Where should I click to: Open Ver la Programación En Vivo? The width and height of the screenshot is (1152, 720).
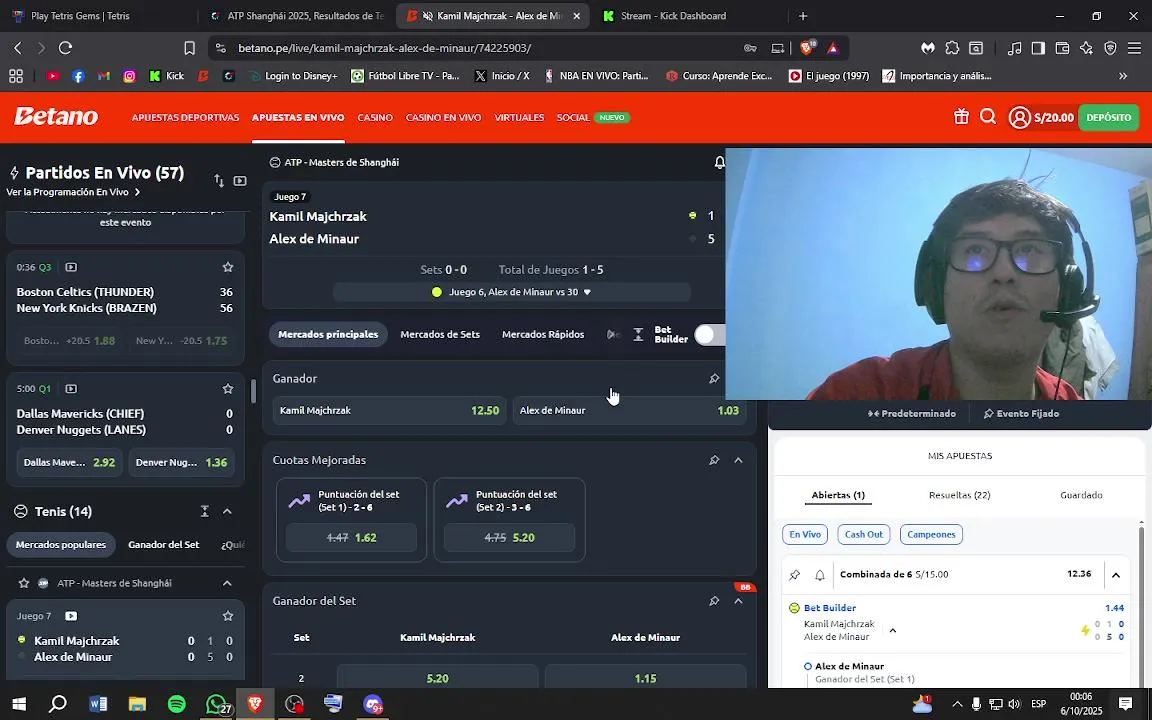(x=73, y=192)
